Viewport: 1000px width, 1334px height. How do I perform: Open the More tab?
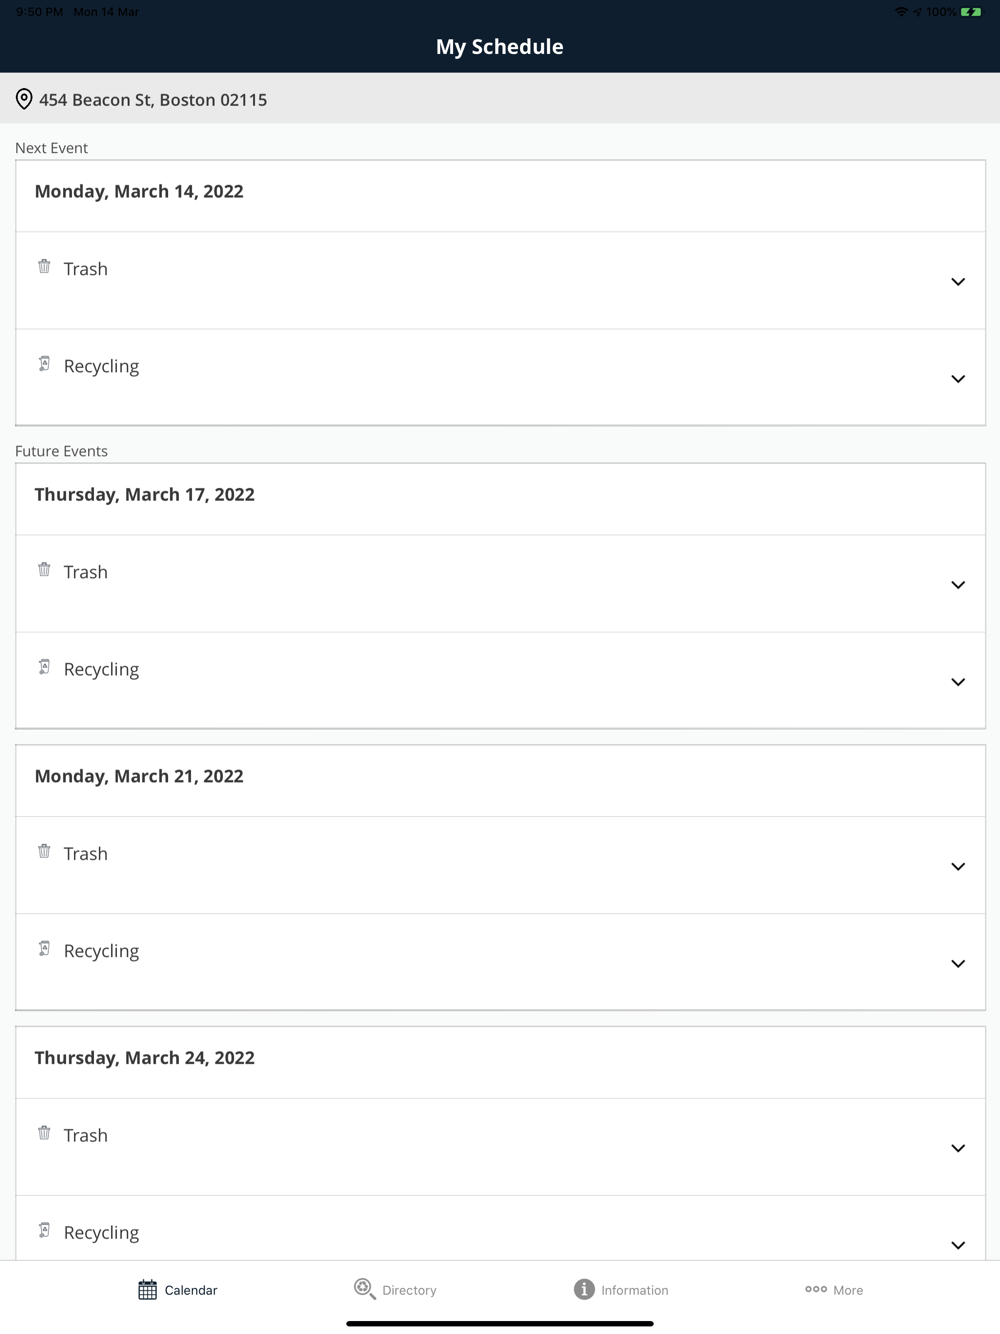(834, 1290)
